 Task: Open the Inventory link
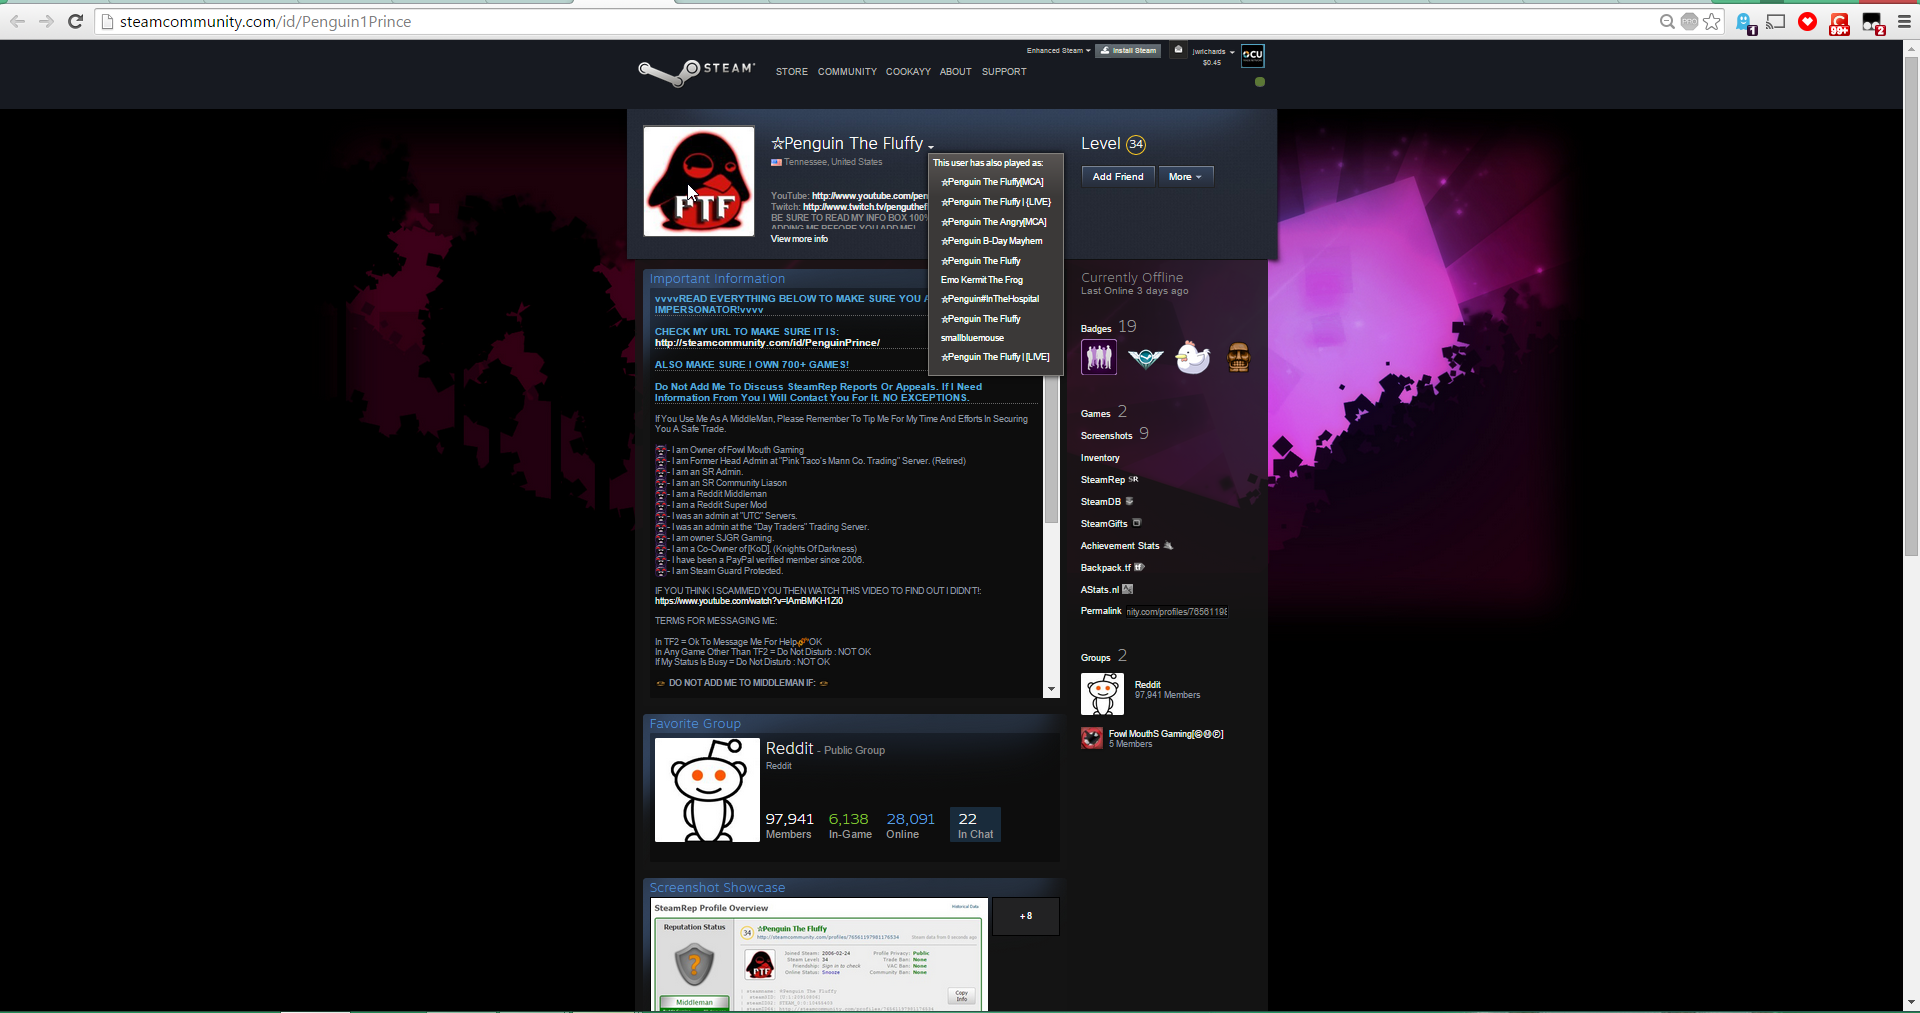click(1100, 458)
